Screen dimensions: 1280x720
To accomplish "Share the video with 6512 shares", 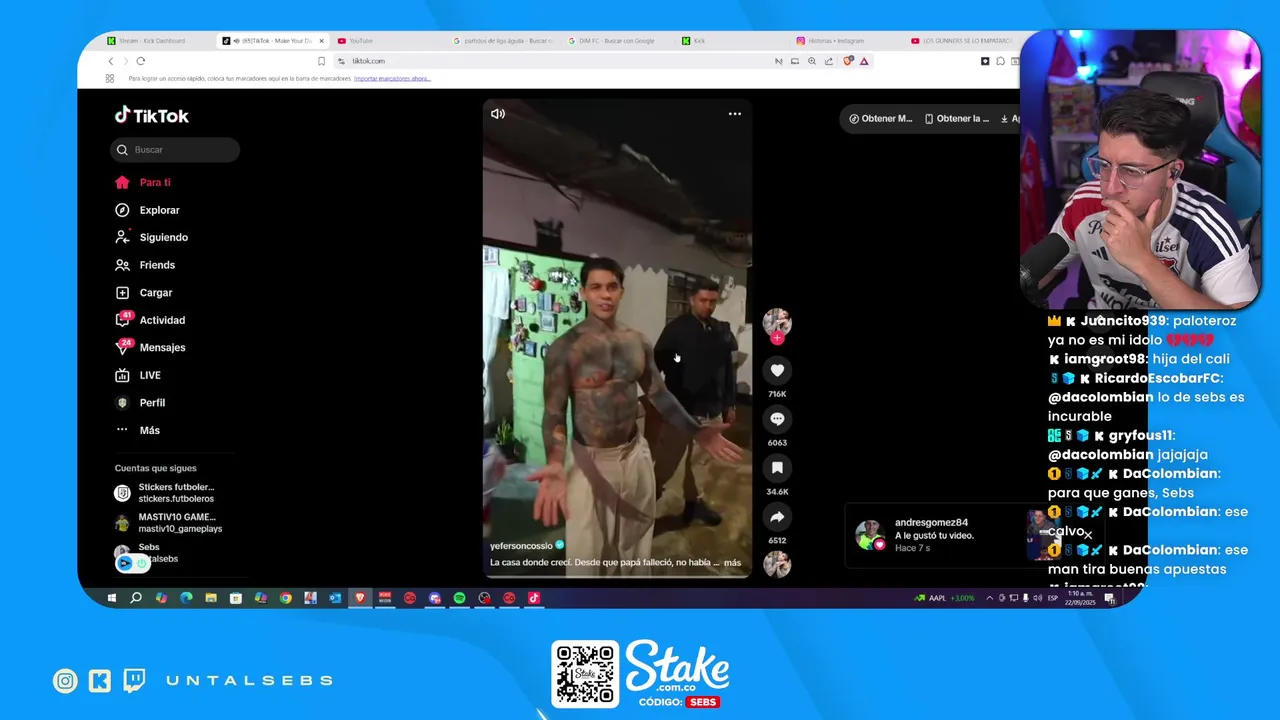I will point(777,517).
